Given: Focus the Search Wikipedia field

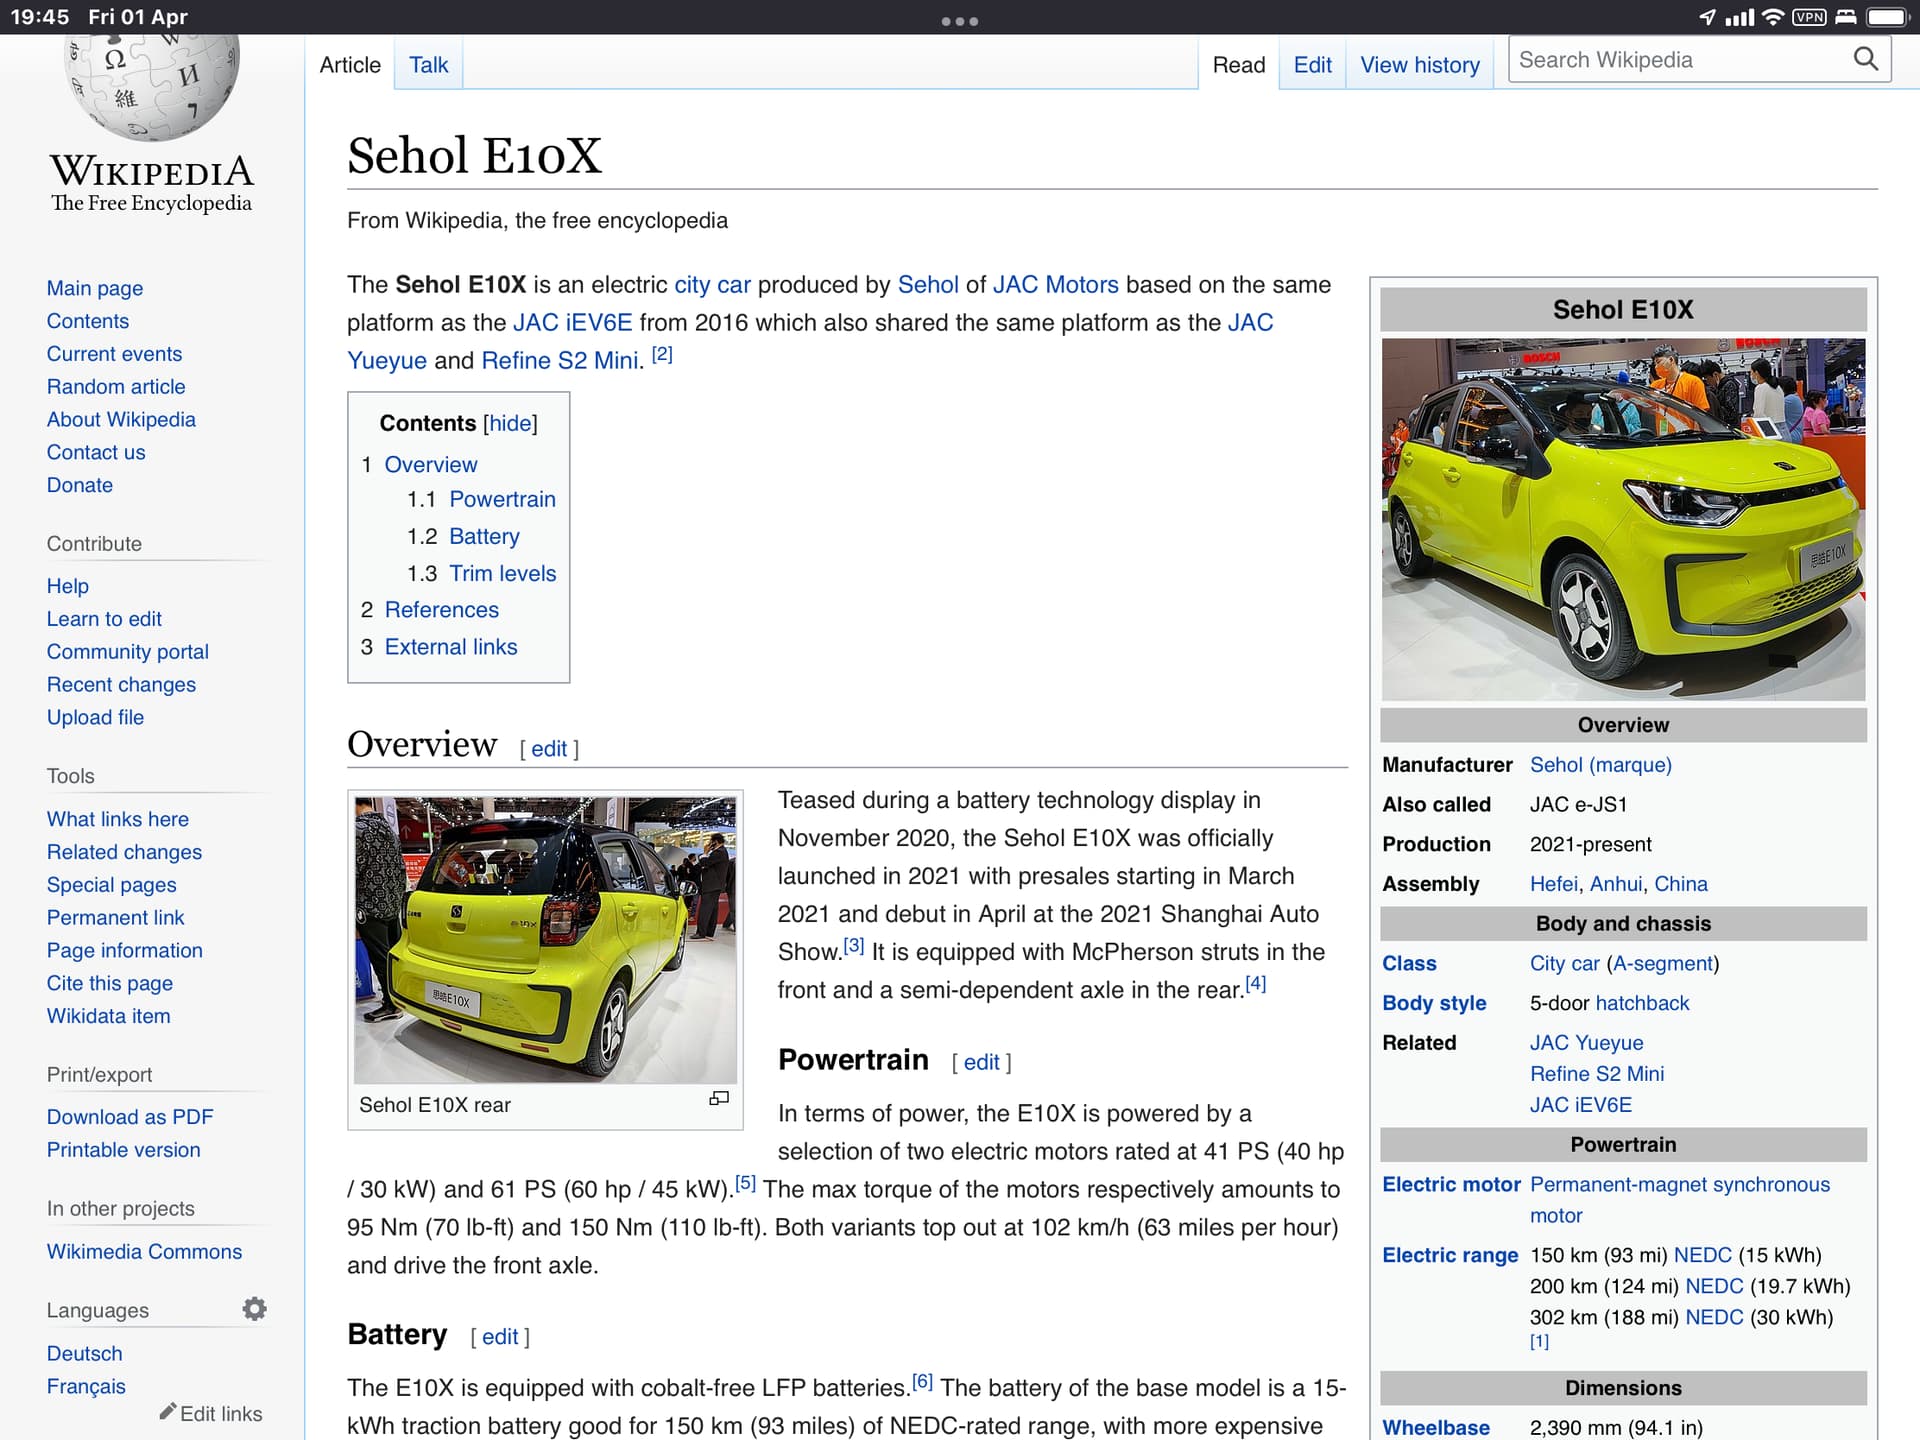Looking at the screenshot, I should tap(1680, 60).
